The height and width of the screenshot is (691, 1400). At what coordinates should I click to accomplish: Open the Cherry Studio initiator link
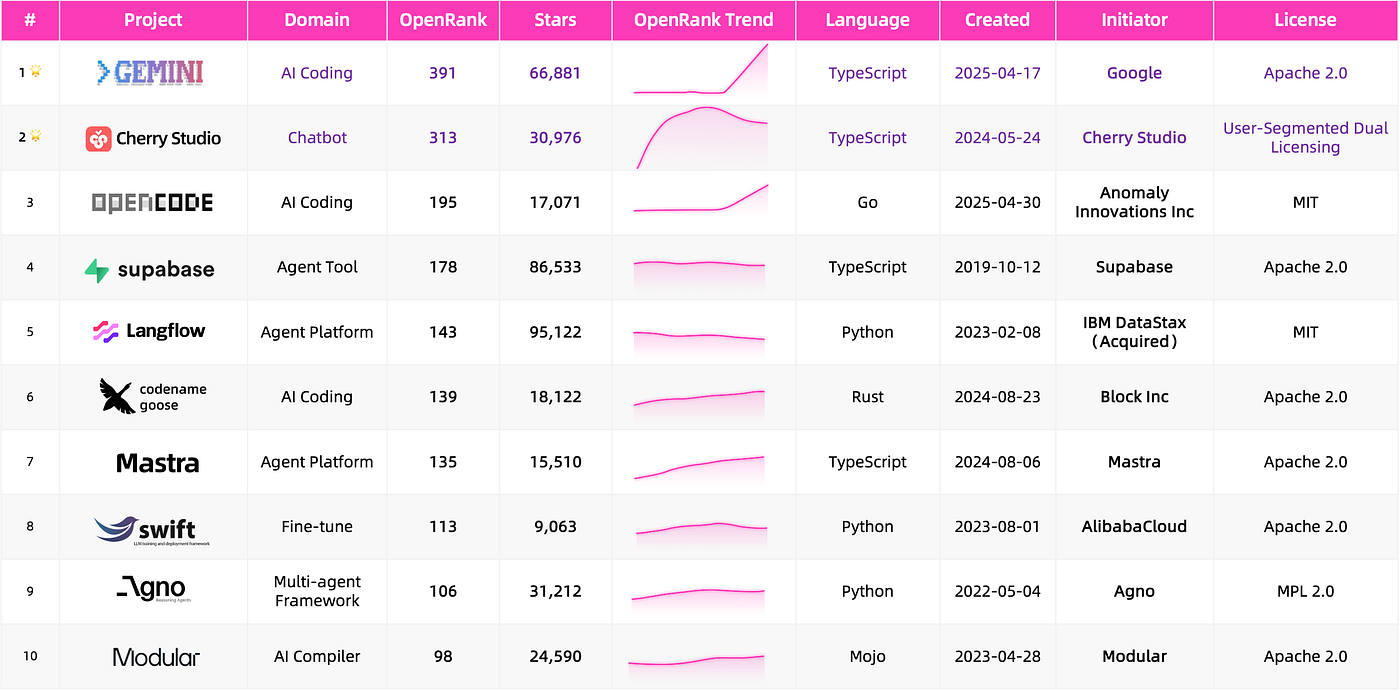[x=1134, y=138]
